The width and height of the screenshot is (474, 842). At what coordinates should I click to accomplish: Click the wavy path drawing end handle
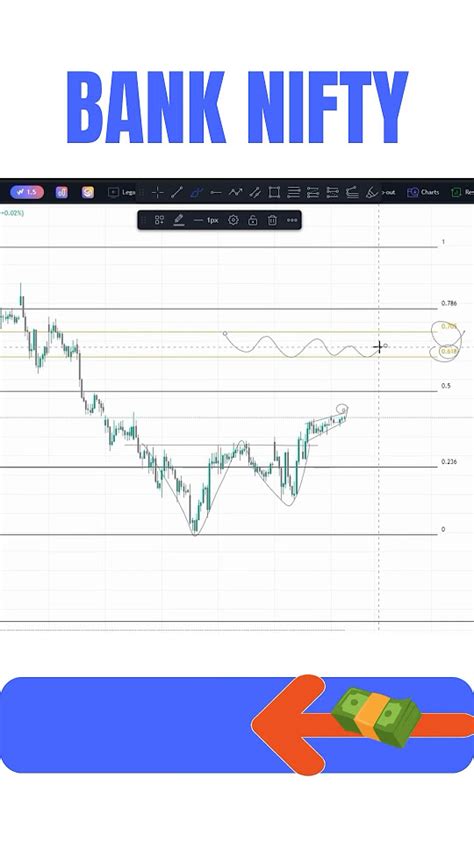(x=385, y=346)
